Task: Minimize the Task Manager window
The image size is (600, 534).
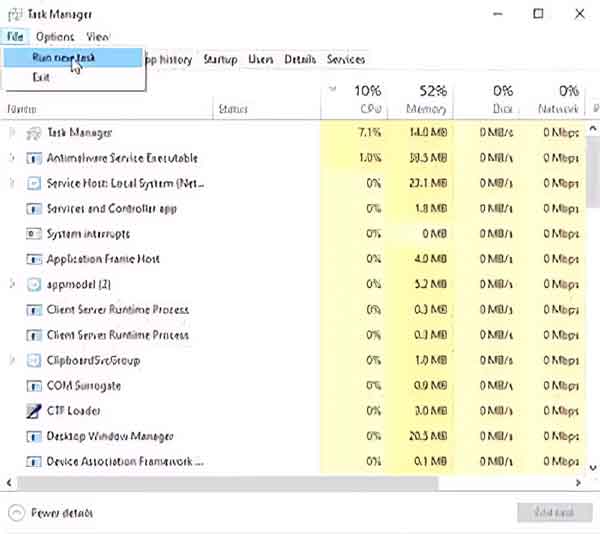Action: (x=498, y=14)
